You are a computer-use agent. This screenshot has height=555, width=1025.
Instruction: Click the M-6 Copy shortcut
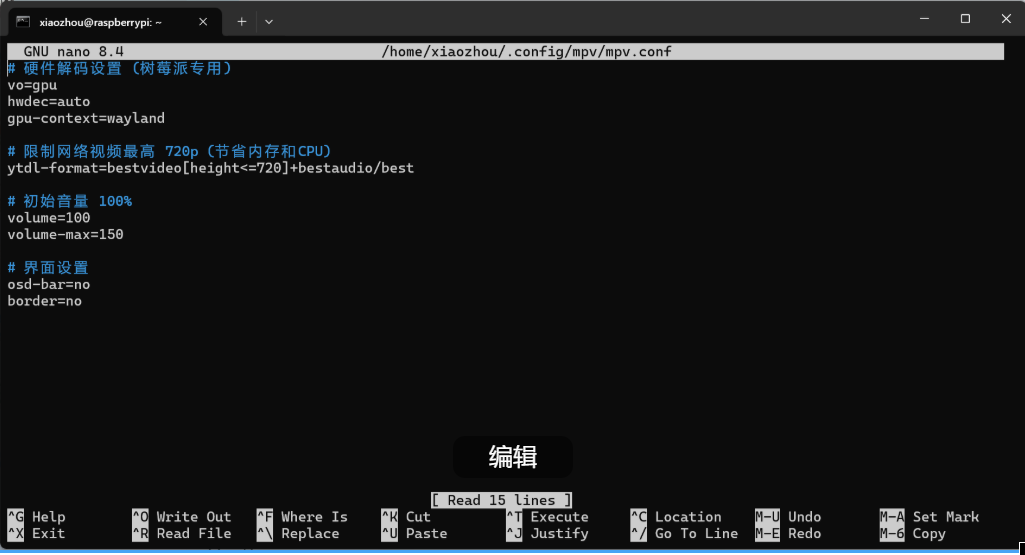[x=913, y=533]
